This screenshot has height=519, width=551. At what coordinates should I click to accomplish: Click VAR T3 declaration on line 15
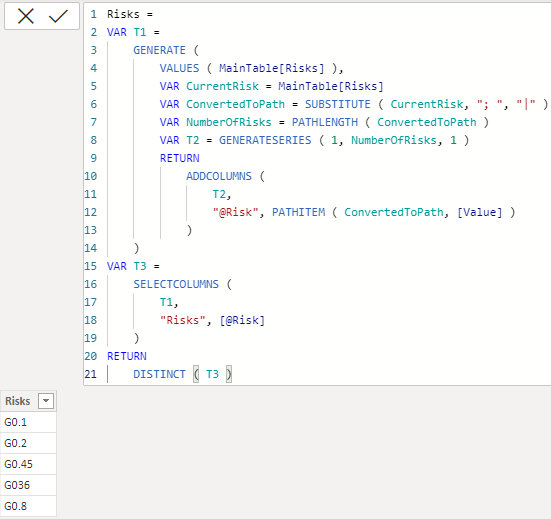127,266
